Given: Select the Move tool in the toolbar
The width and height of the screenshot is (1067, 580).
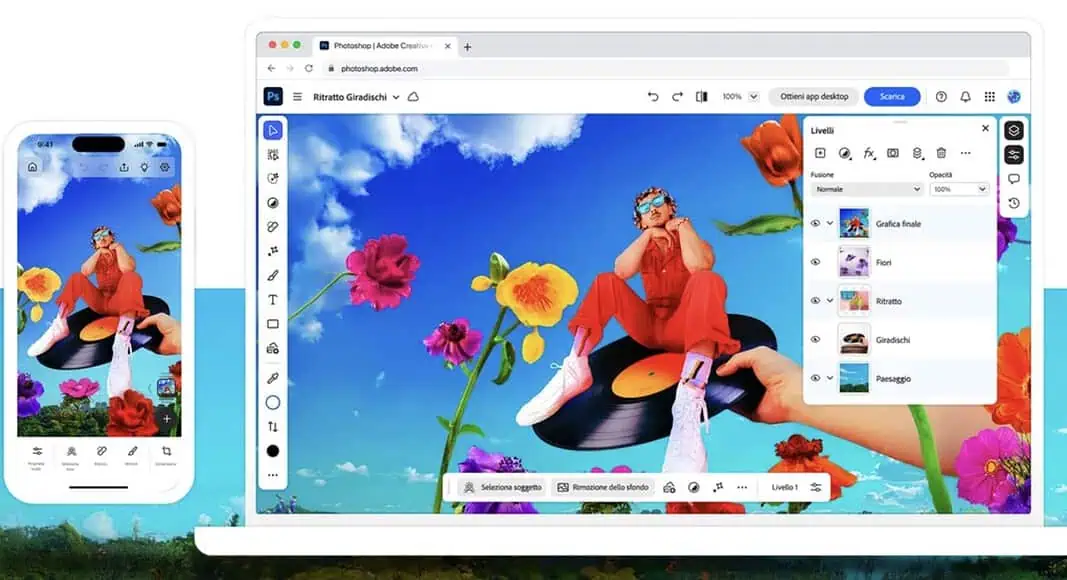Looking at the screenshot, I should pos(272,130).
